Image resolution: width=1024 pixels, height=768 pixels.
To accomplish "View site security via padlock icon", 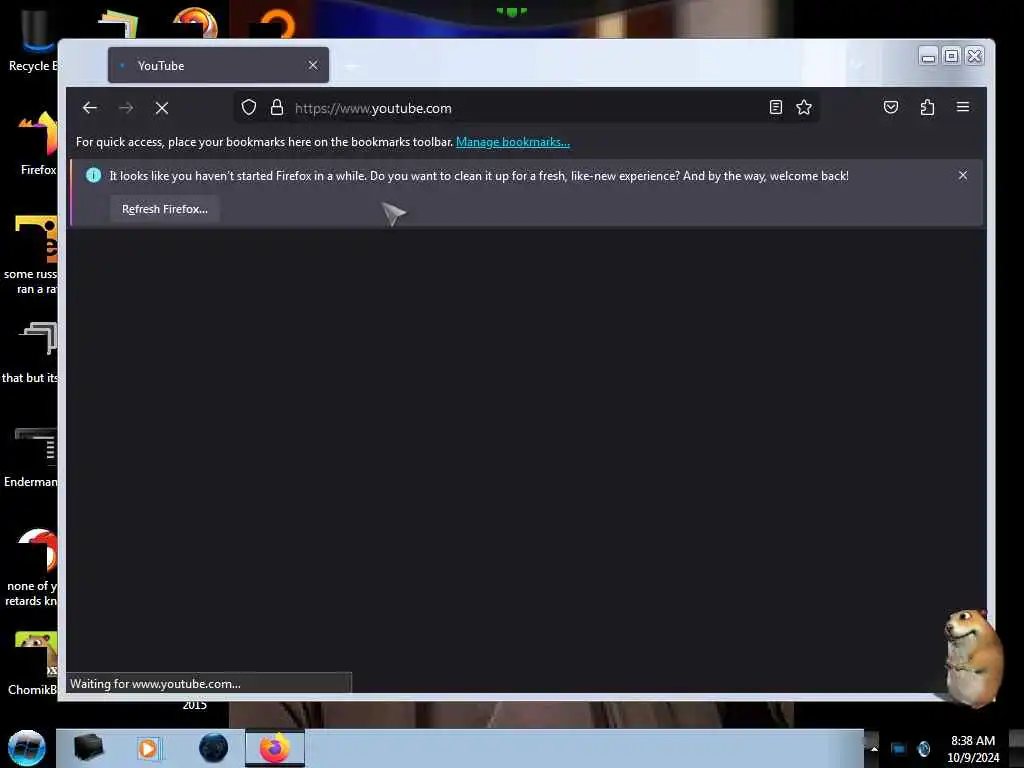I will tap(277, 107).
